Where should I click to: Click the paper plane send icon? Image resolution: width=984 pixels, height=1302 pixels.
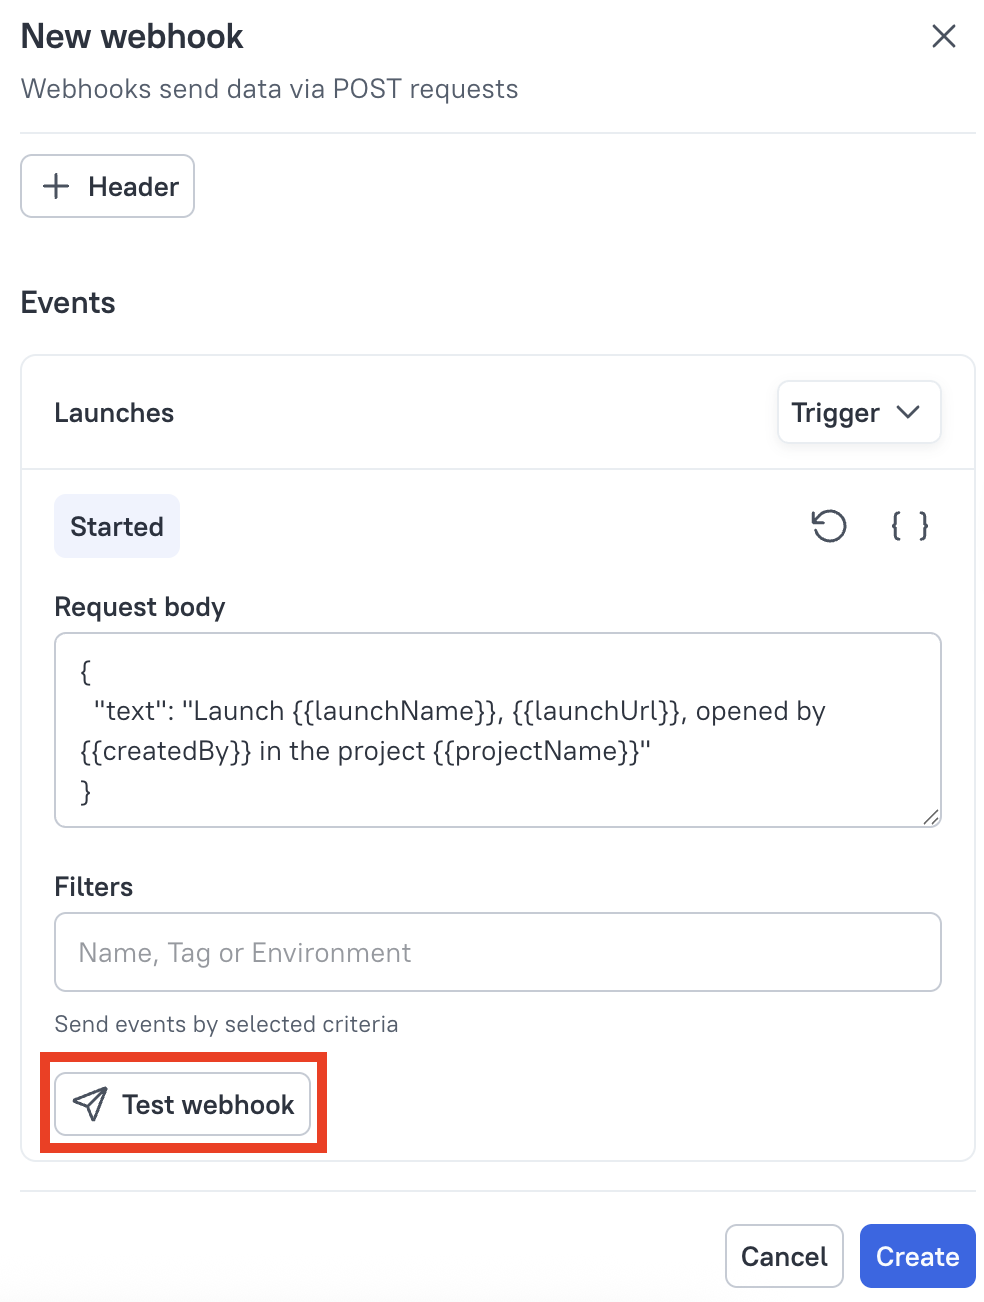pos(89,1103)
